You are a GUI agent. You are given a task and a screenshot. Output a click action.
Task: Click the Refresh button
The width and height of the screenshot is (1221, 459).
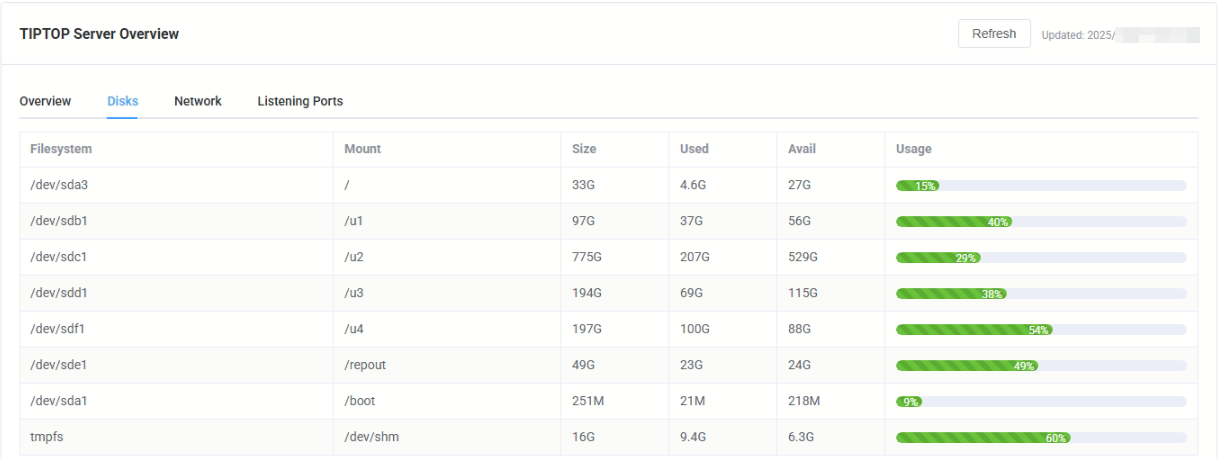coord(994,34)
